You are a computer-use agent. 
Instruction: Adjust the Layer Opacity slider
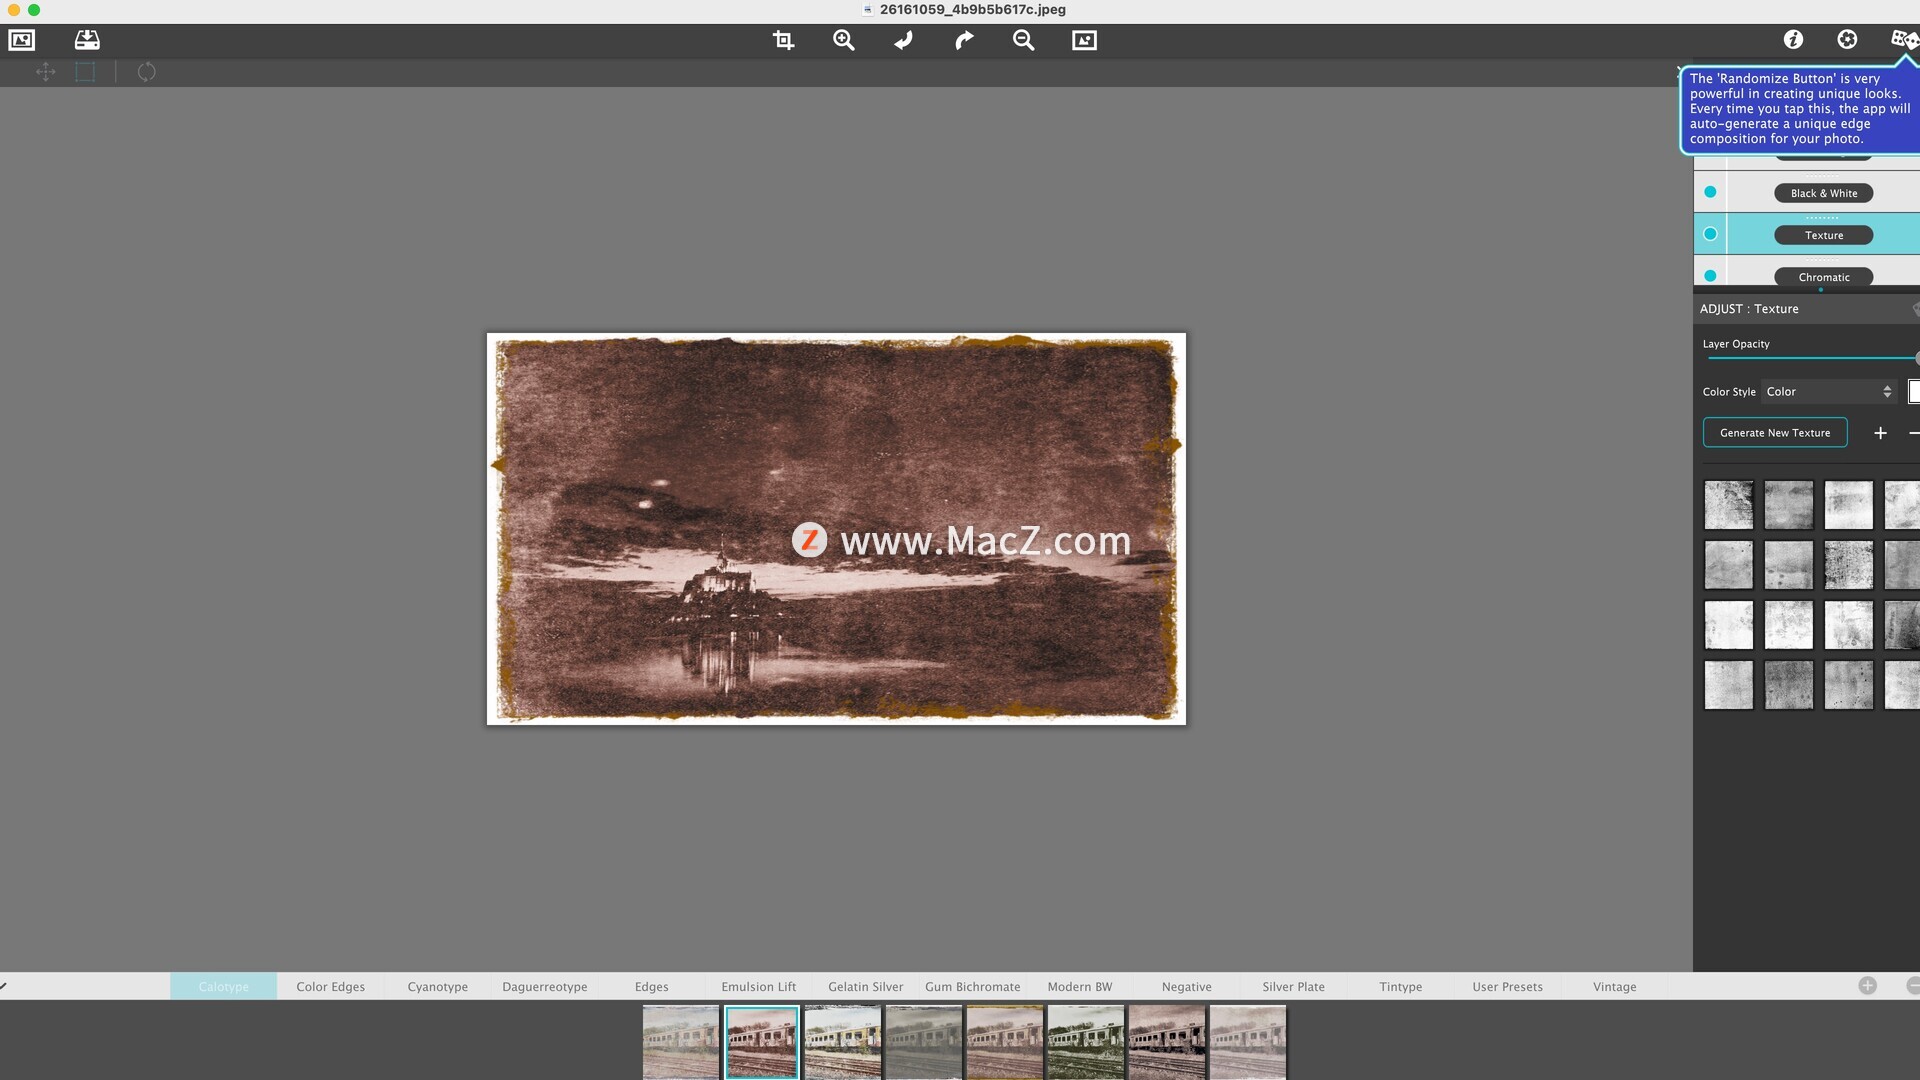(x=1811, y=358)
